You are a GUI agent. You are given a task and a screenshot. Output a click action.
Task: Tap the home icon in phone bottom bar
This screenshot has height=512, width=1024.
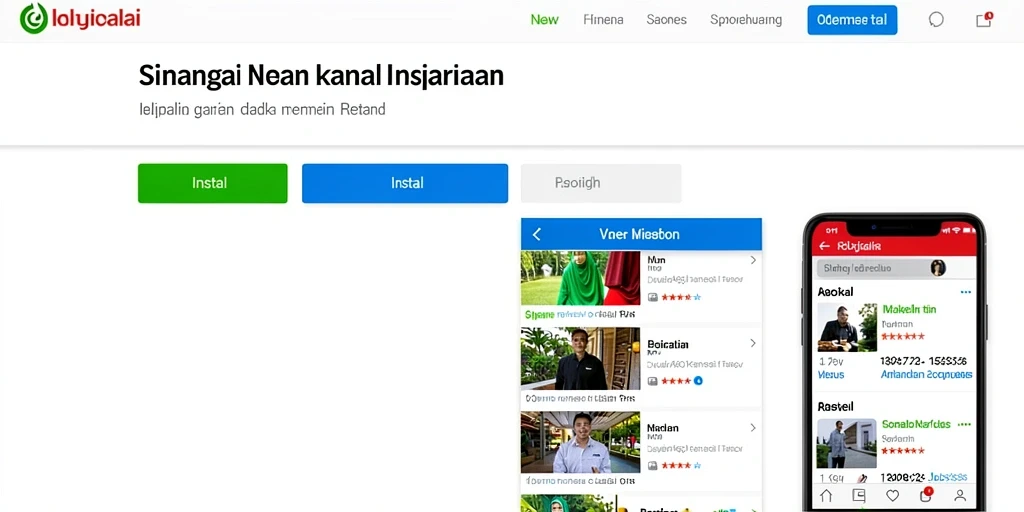pyautogui.click(x=826, y=495)
